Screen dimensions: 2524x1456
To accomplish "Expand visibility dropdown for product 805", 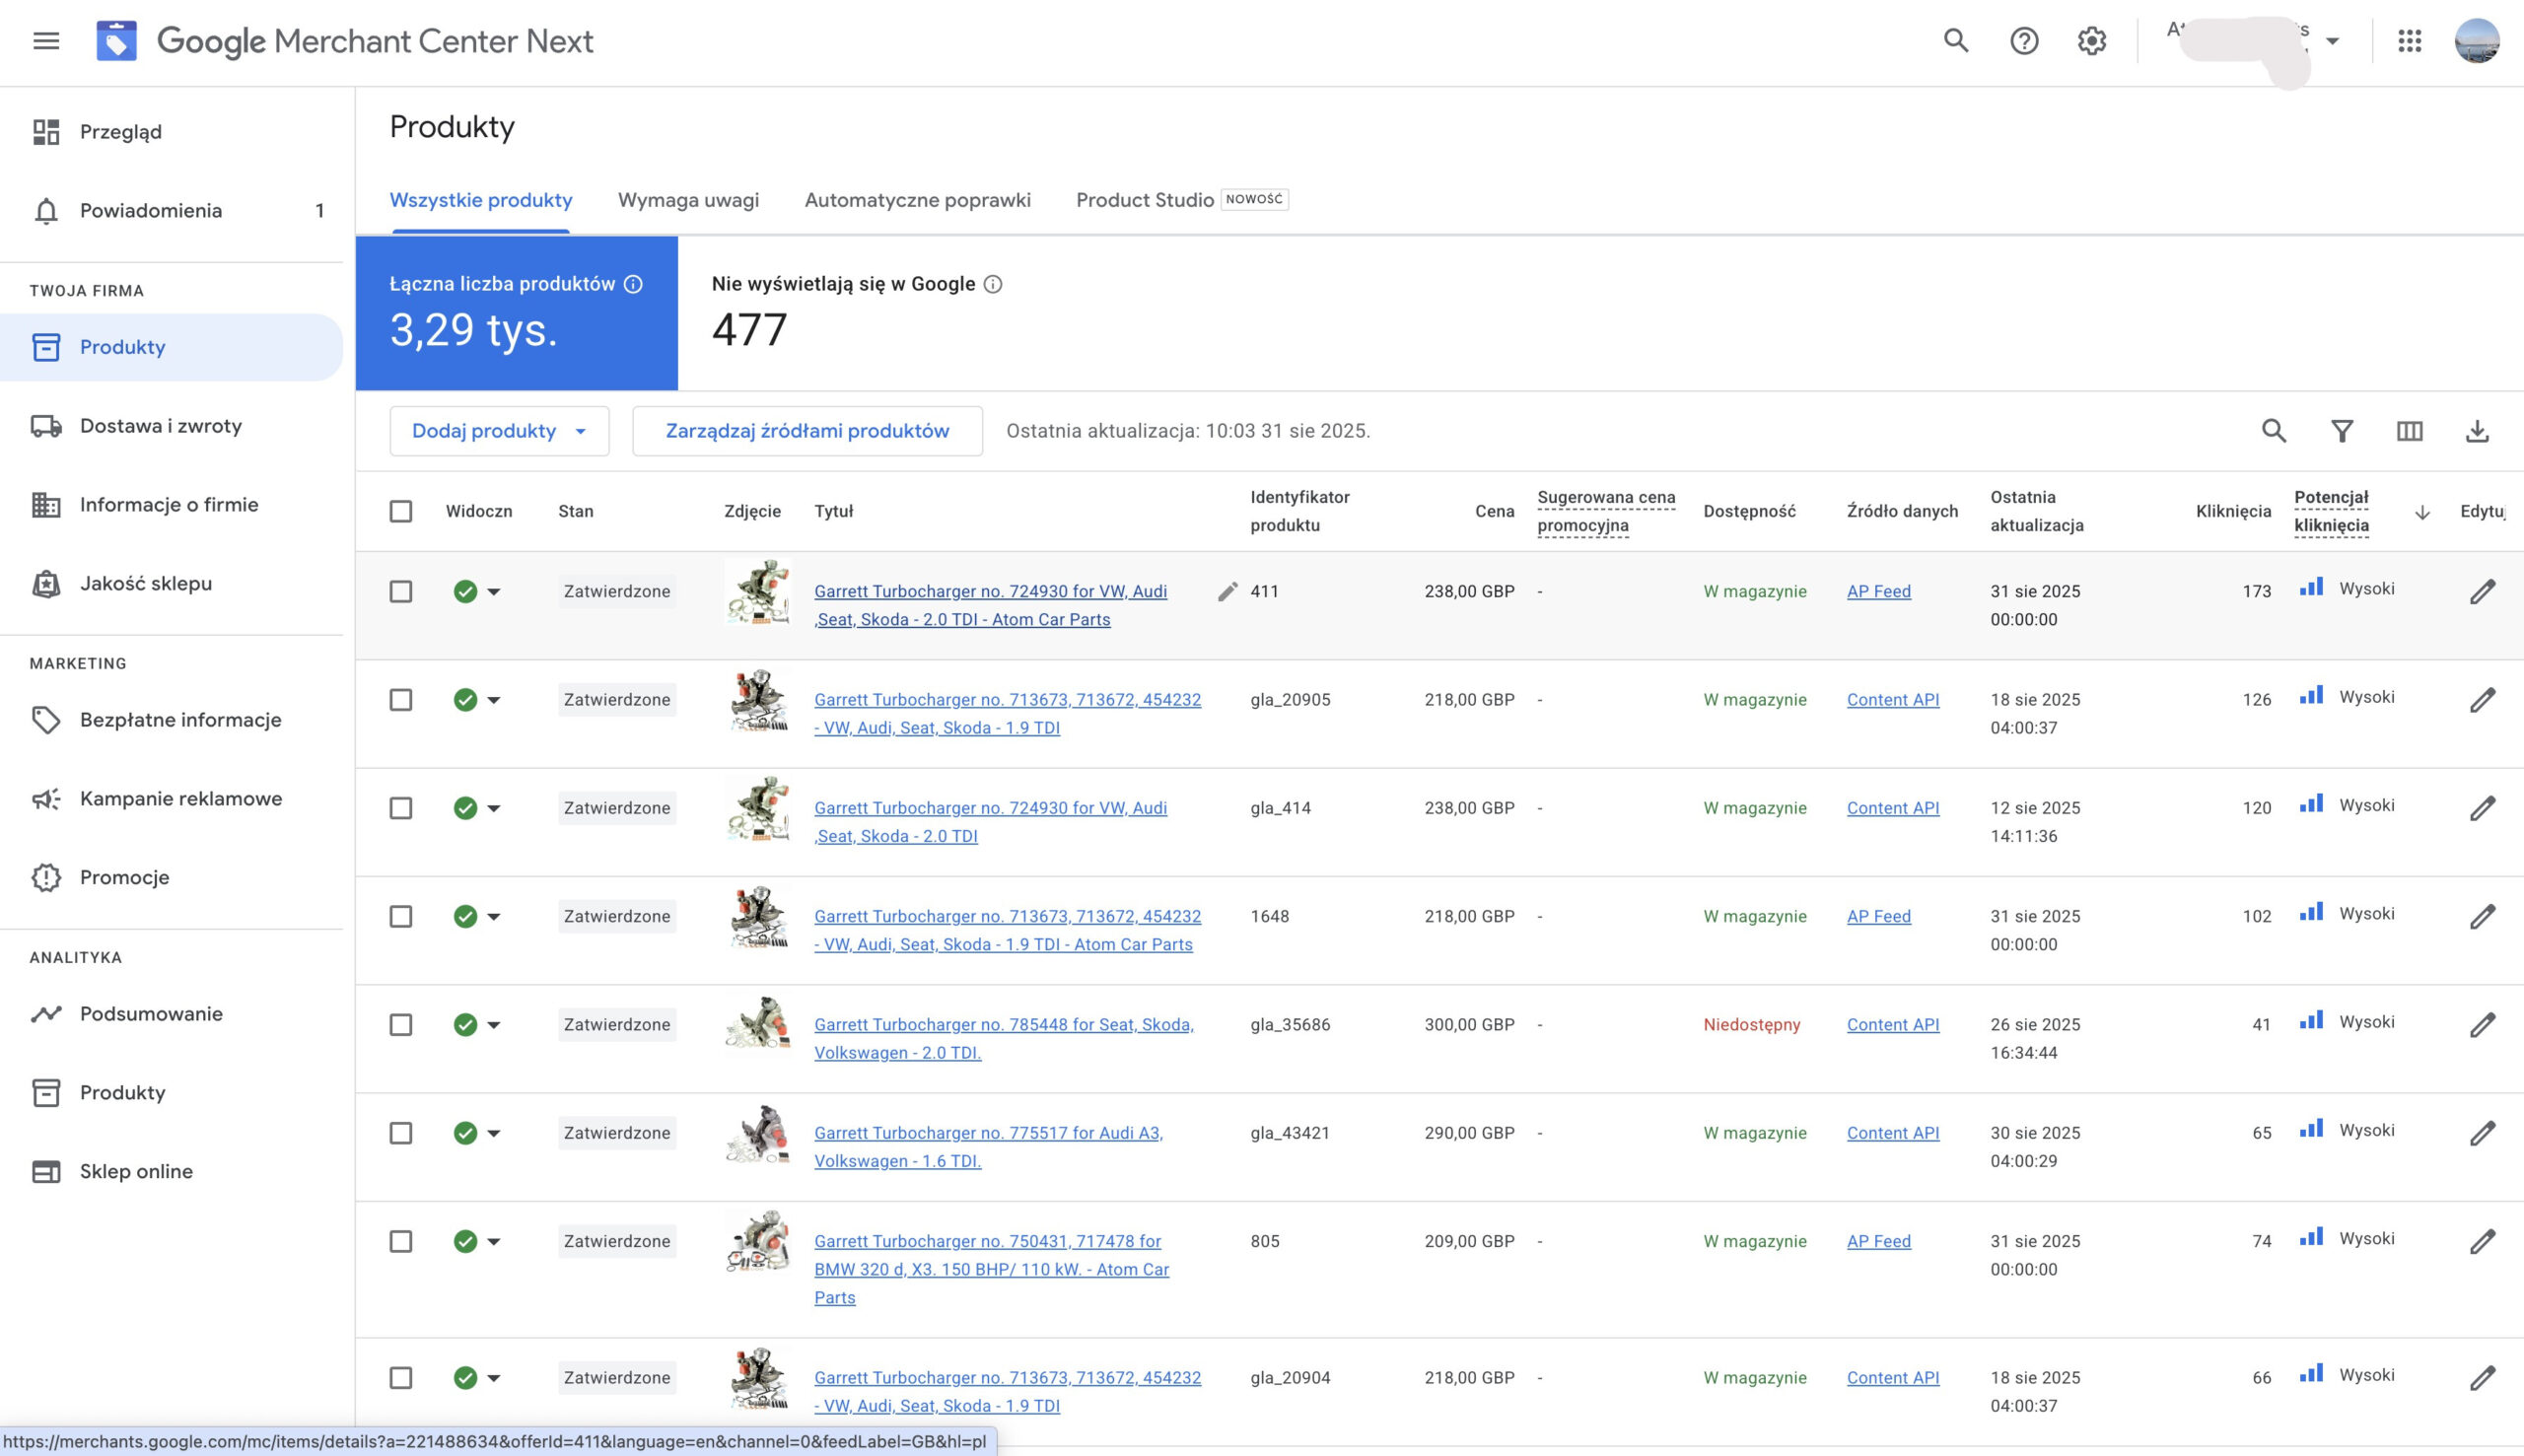I will click(x=494, y=1241).
